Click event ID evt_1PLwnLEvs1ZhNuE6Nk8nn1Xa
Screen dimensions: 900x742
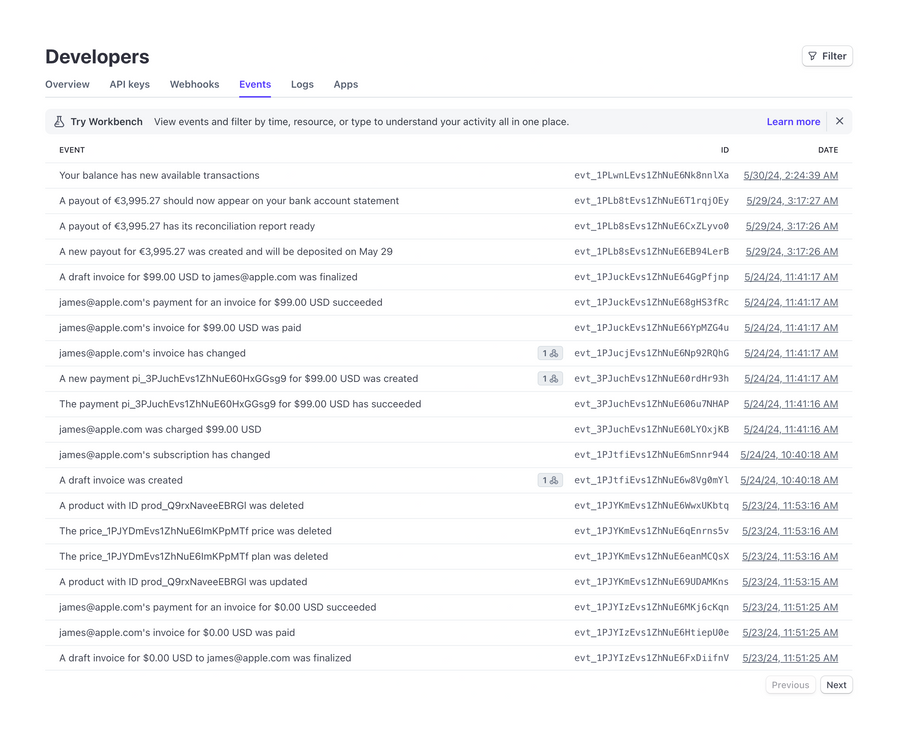pyautogui.click(x=651, y=175)
